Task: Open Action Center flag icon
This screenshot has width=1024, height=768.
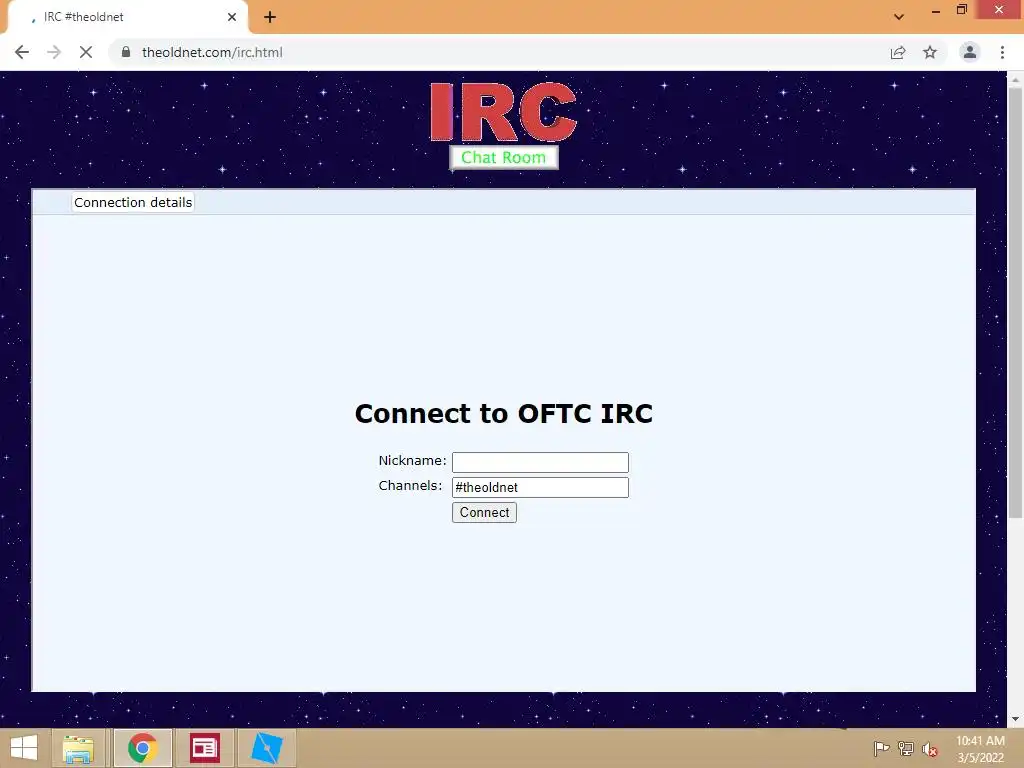Action: 881,748
